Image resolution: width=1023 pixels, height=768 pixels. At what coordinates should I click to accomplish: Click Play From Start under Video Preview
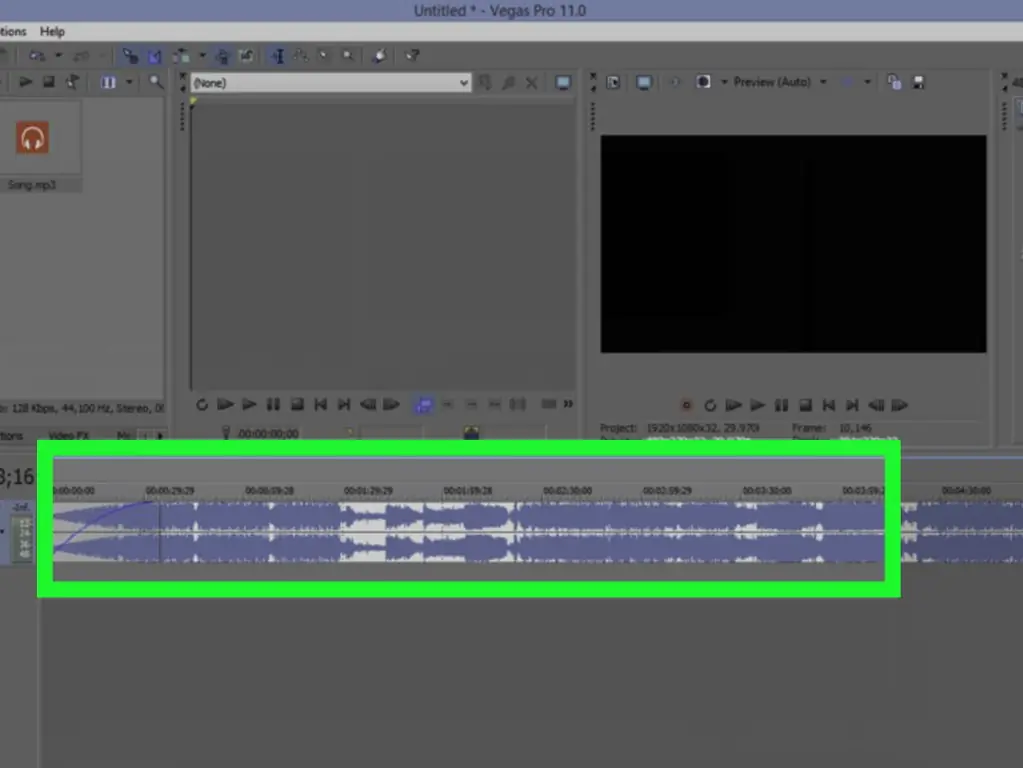(733, 406)
